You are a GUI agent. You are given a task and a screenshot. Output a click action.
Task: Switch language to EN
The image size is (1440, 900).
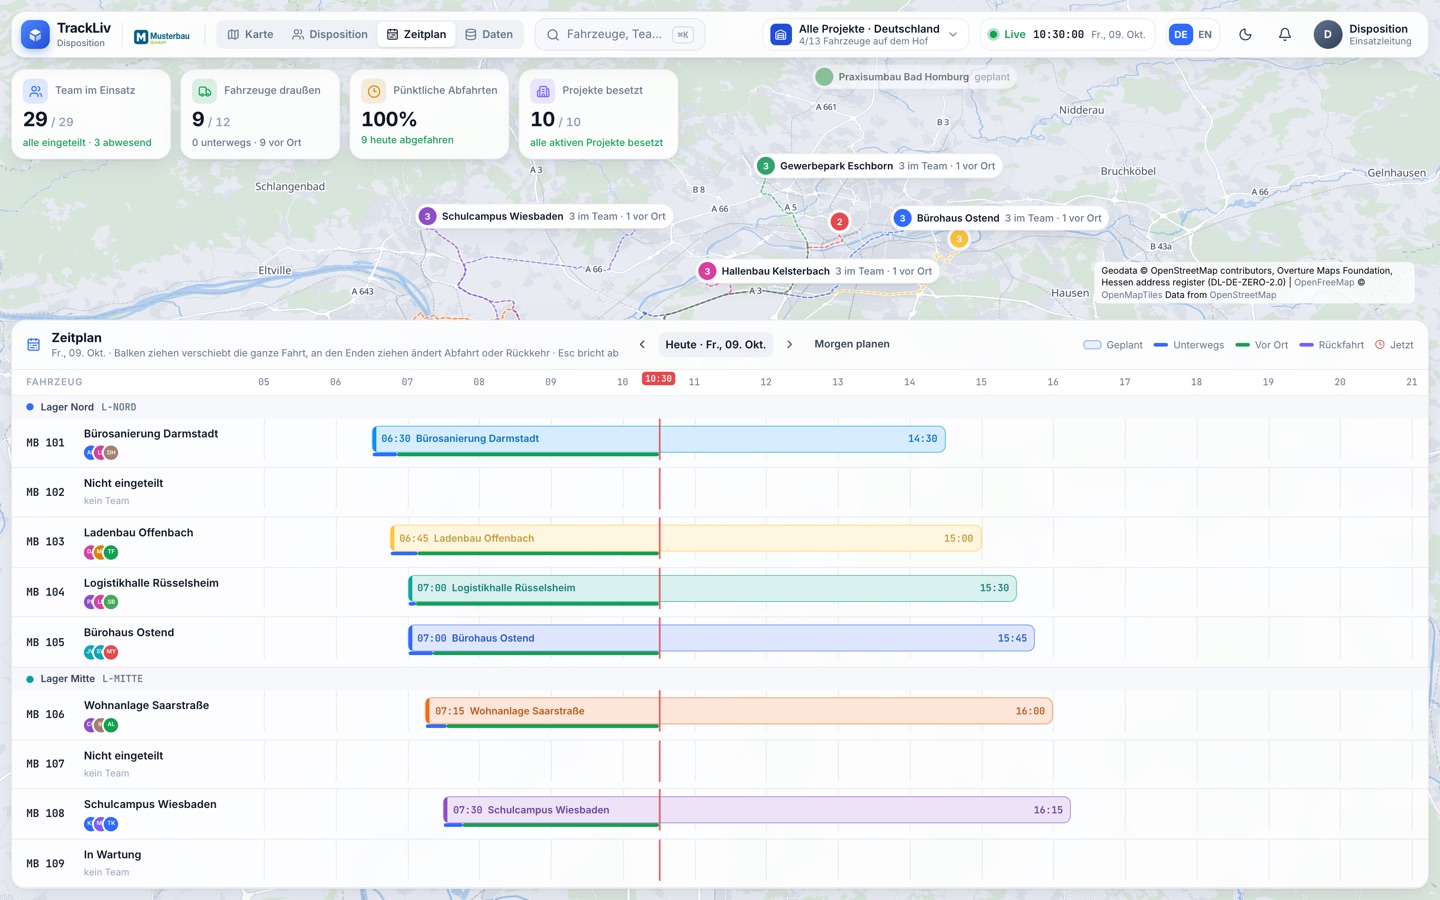coord(1205,35)
